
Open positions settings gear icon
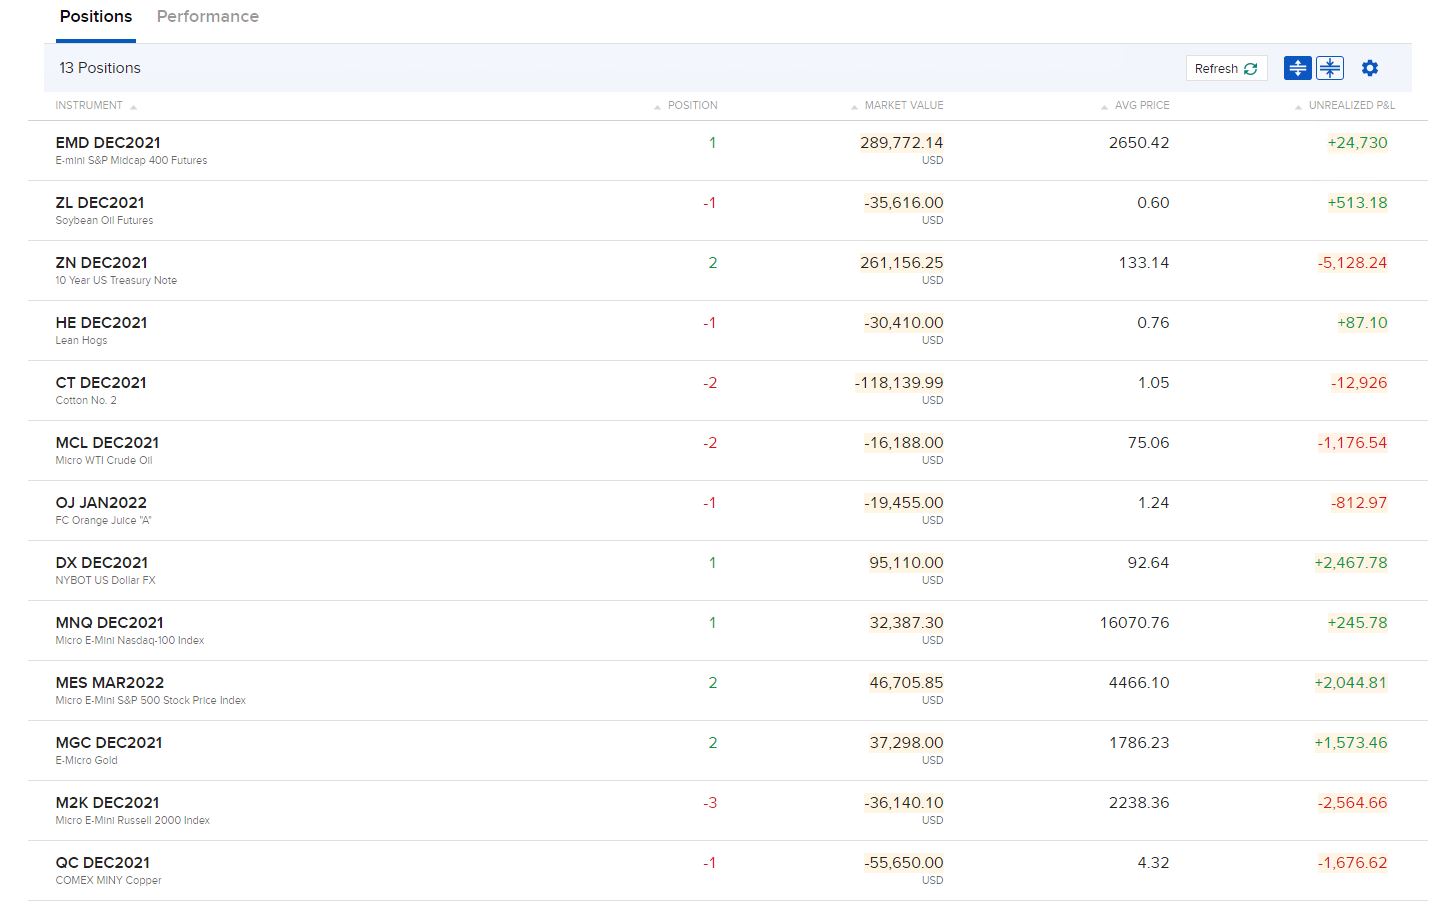[x=1370, y=68]
